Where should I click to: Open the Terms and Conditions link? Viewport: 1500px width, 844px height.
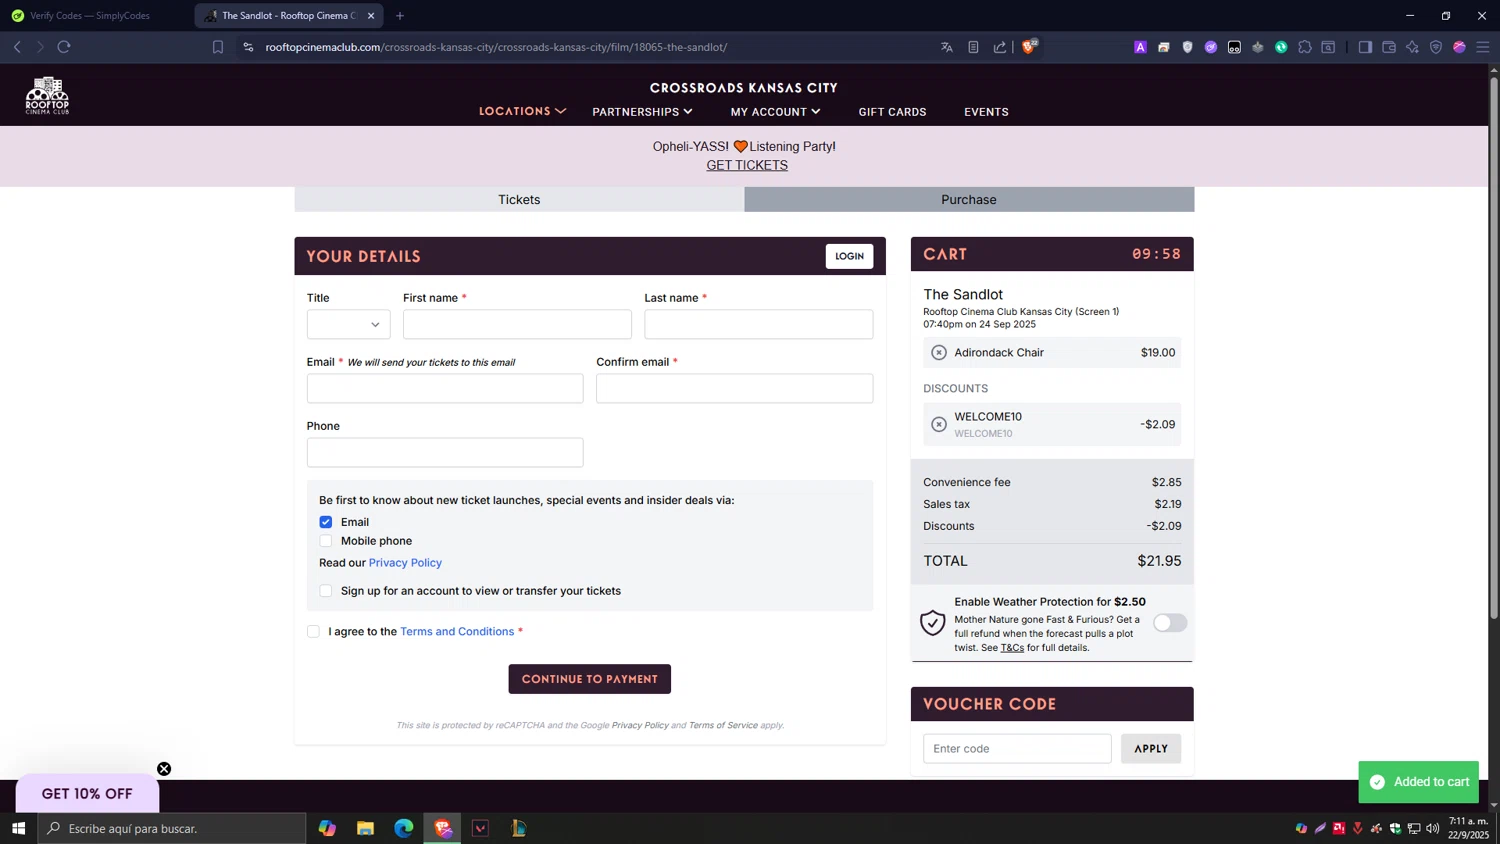[457, 631]
